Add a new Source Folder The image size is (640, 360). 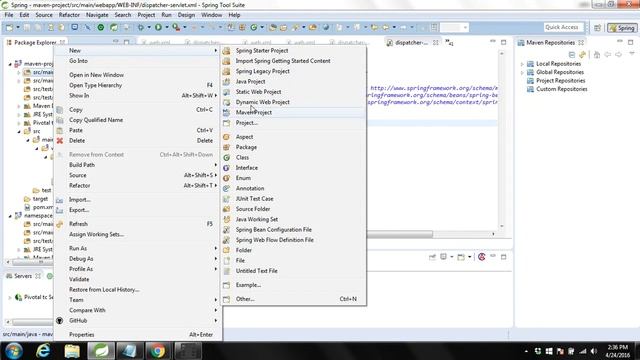(293, 209)
